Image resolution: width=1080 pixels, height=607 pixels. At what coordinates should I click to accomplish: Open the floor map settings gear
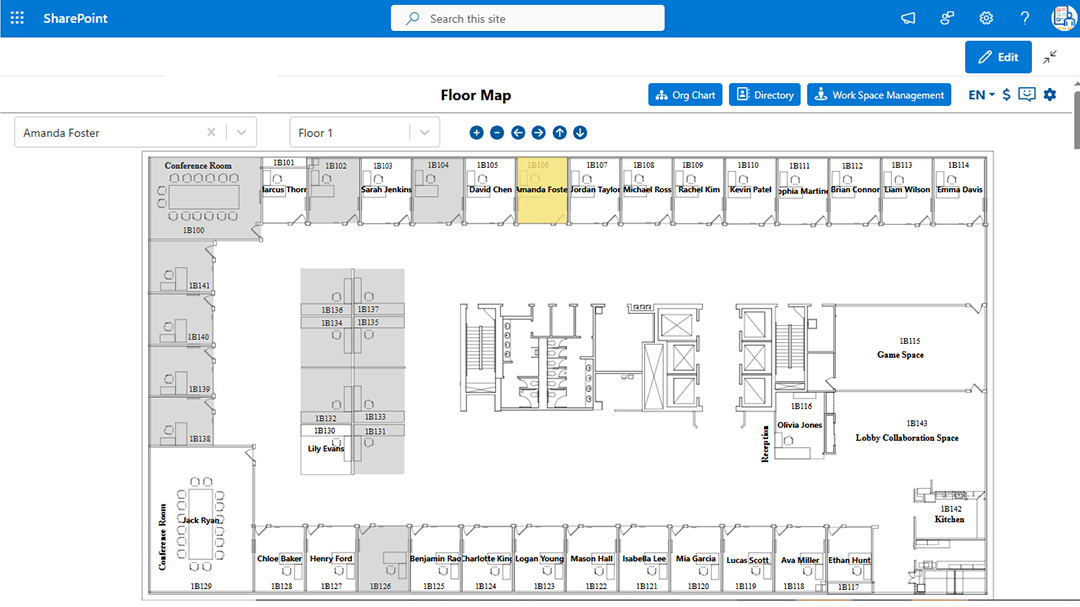coord(1049,94)
